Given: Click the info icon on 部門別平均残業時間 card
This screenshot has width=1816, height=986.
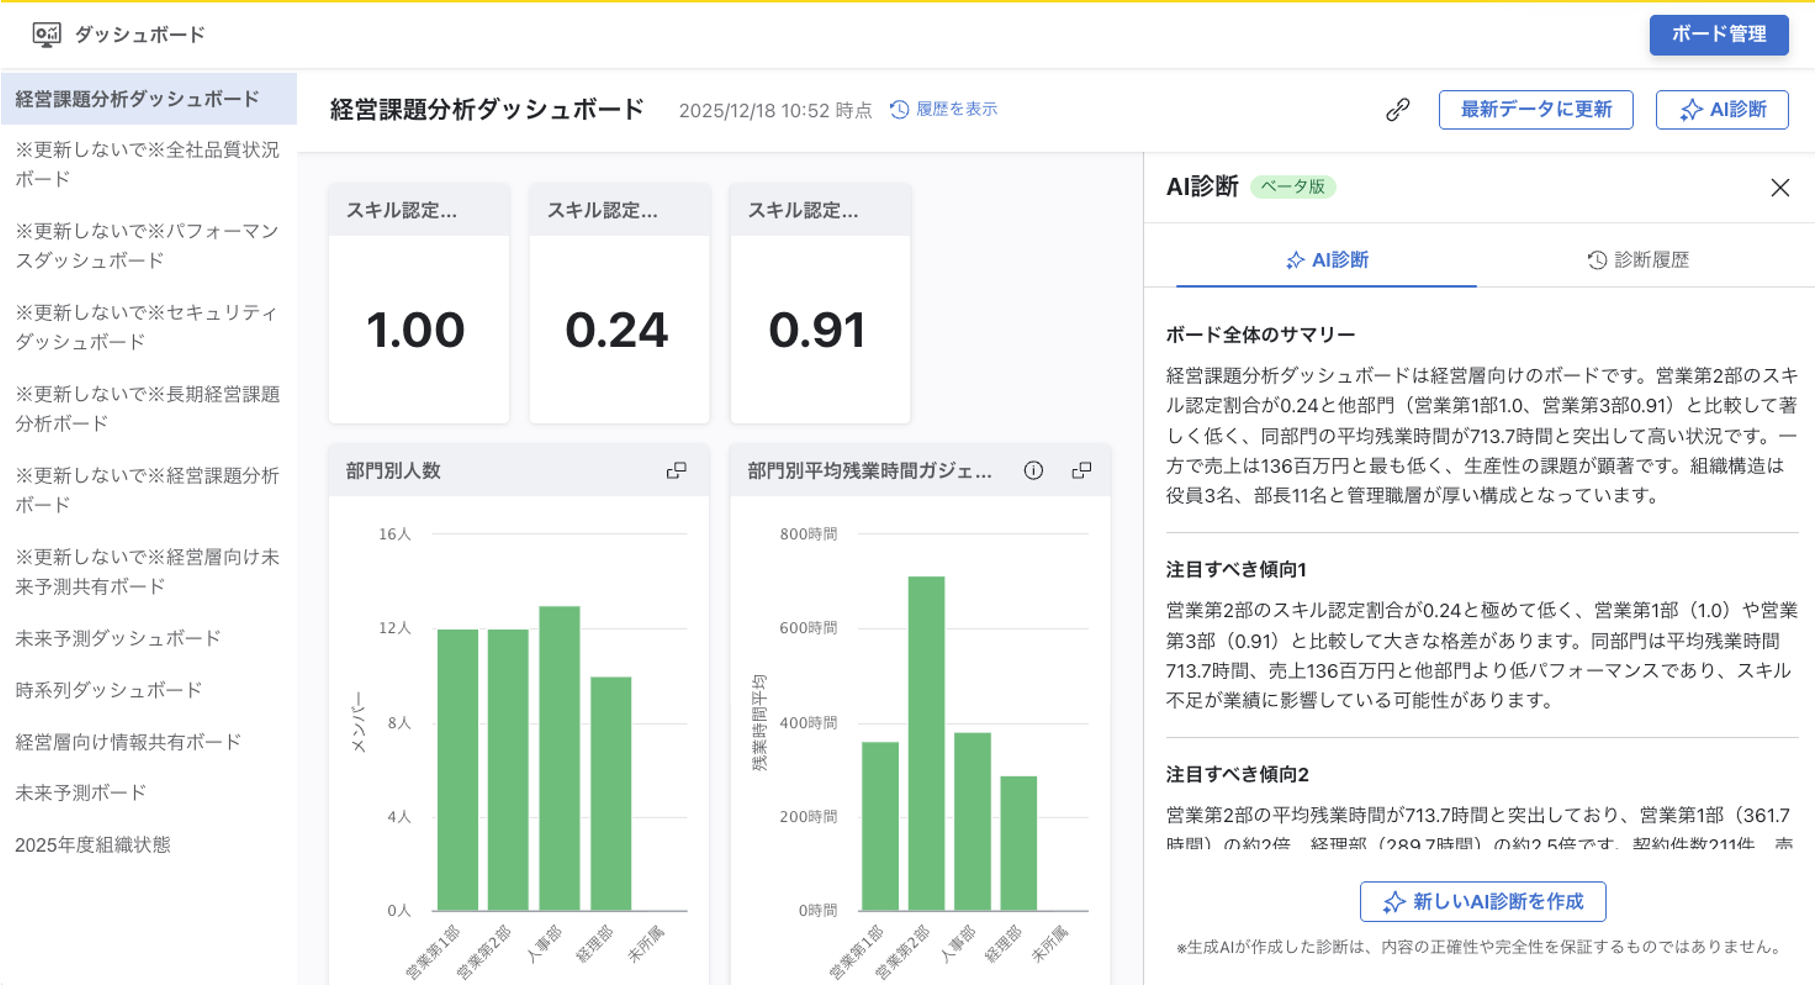Looking at the screenshot, I should pos(1033,471).
